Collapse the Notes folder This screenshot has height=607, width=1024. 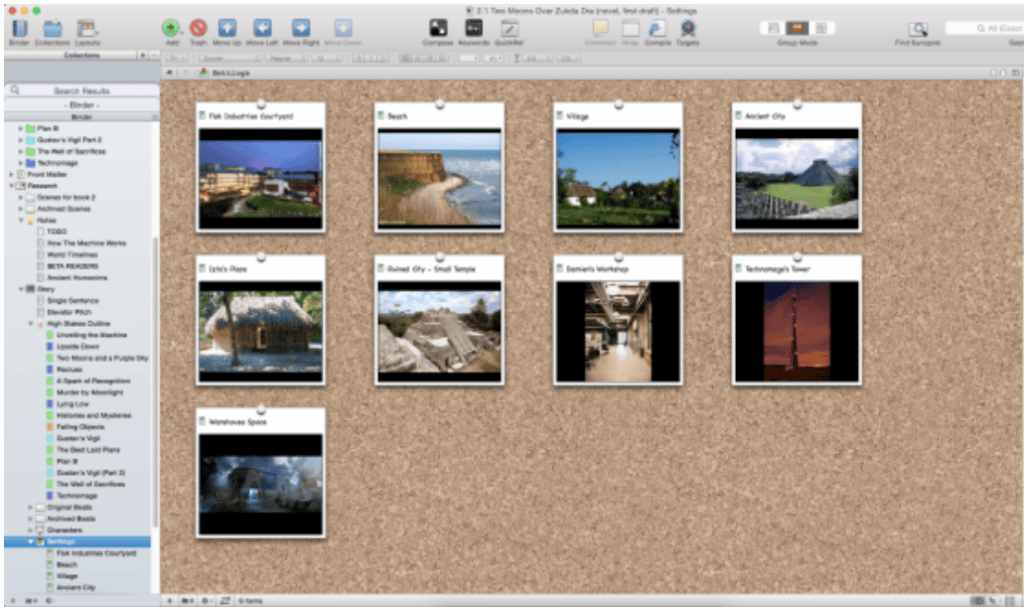click(21, 220)
